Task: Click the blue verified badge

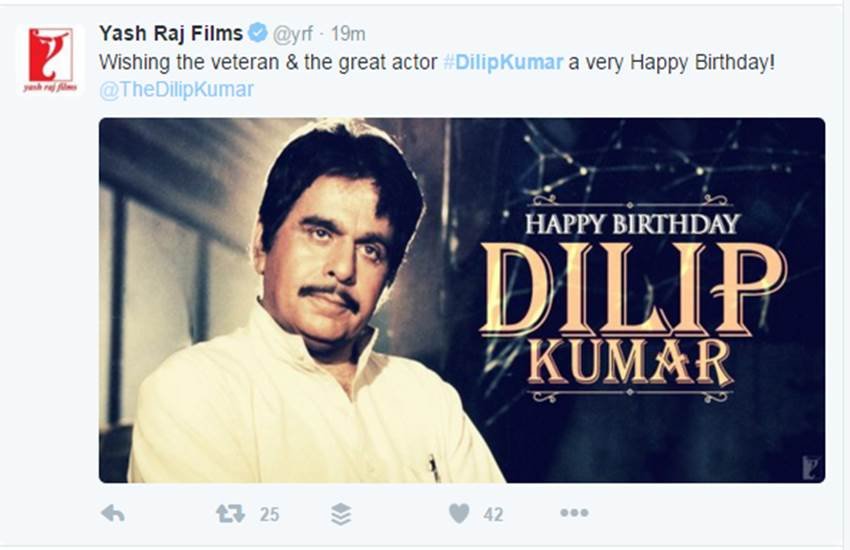Action: 257,33
